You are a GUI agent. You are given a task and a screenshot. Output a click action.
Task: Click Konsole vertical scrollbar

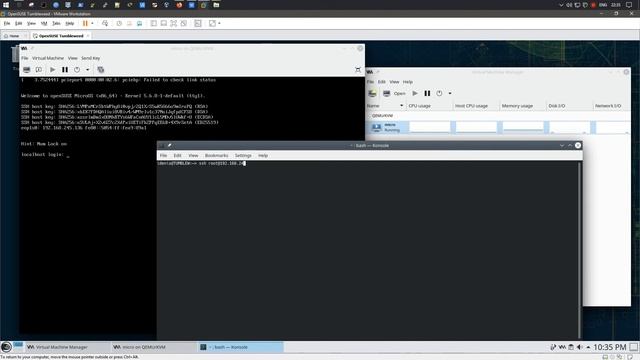[x=579, y=250]
